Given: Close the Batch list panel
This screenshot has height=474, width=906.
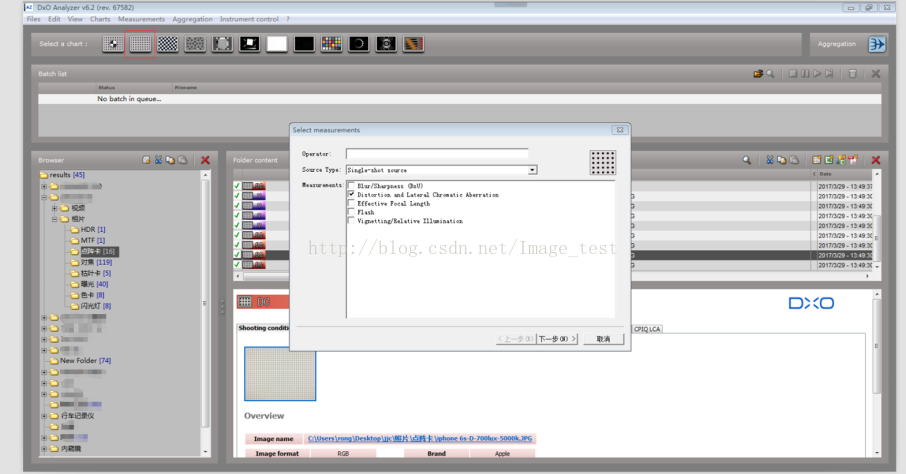Looking at the screenshot, I should [876, 74].
